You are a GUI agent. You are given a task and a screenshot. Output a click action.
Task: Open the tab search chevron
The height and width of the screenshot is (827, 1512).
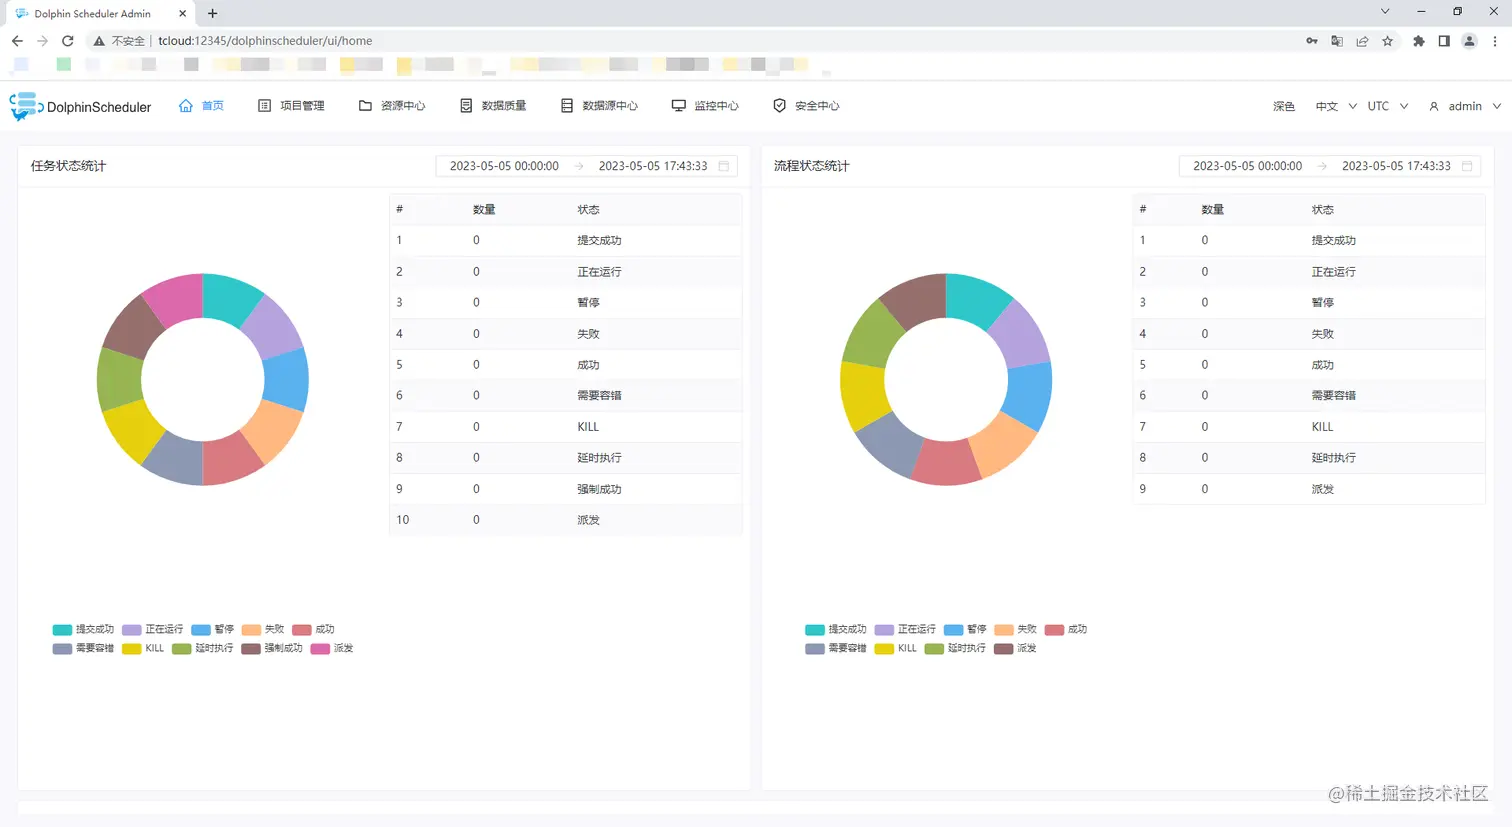[1385, 11]
